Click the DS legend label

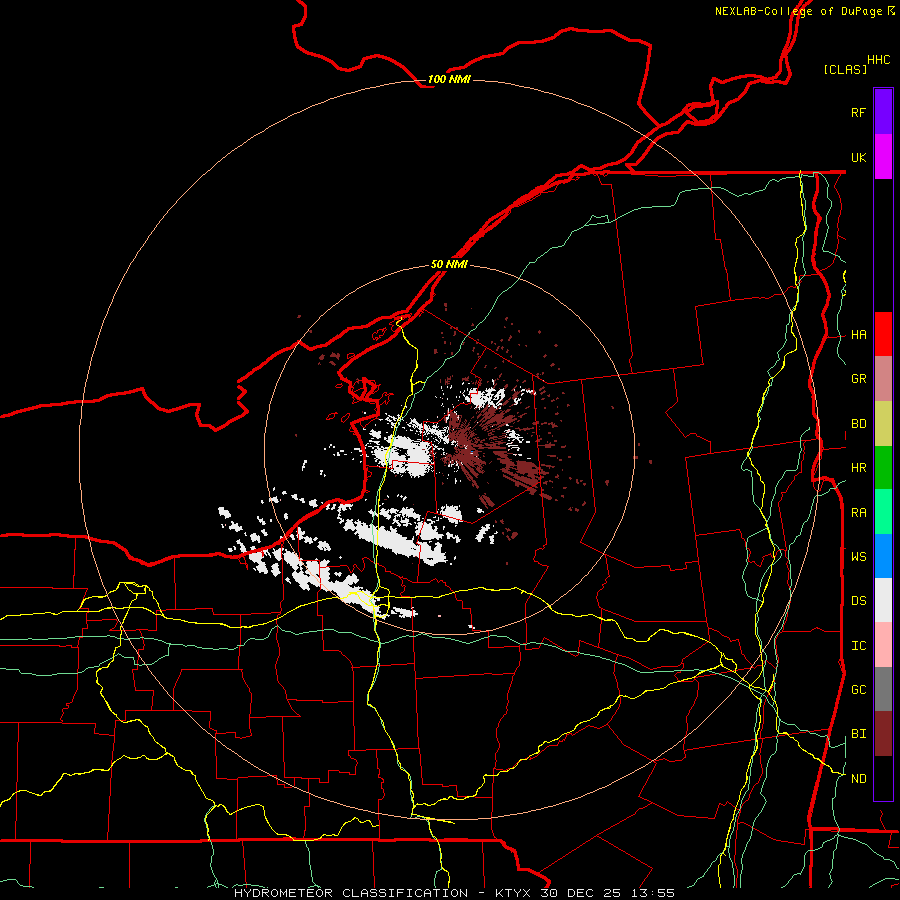(x=858, y=601)
